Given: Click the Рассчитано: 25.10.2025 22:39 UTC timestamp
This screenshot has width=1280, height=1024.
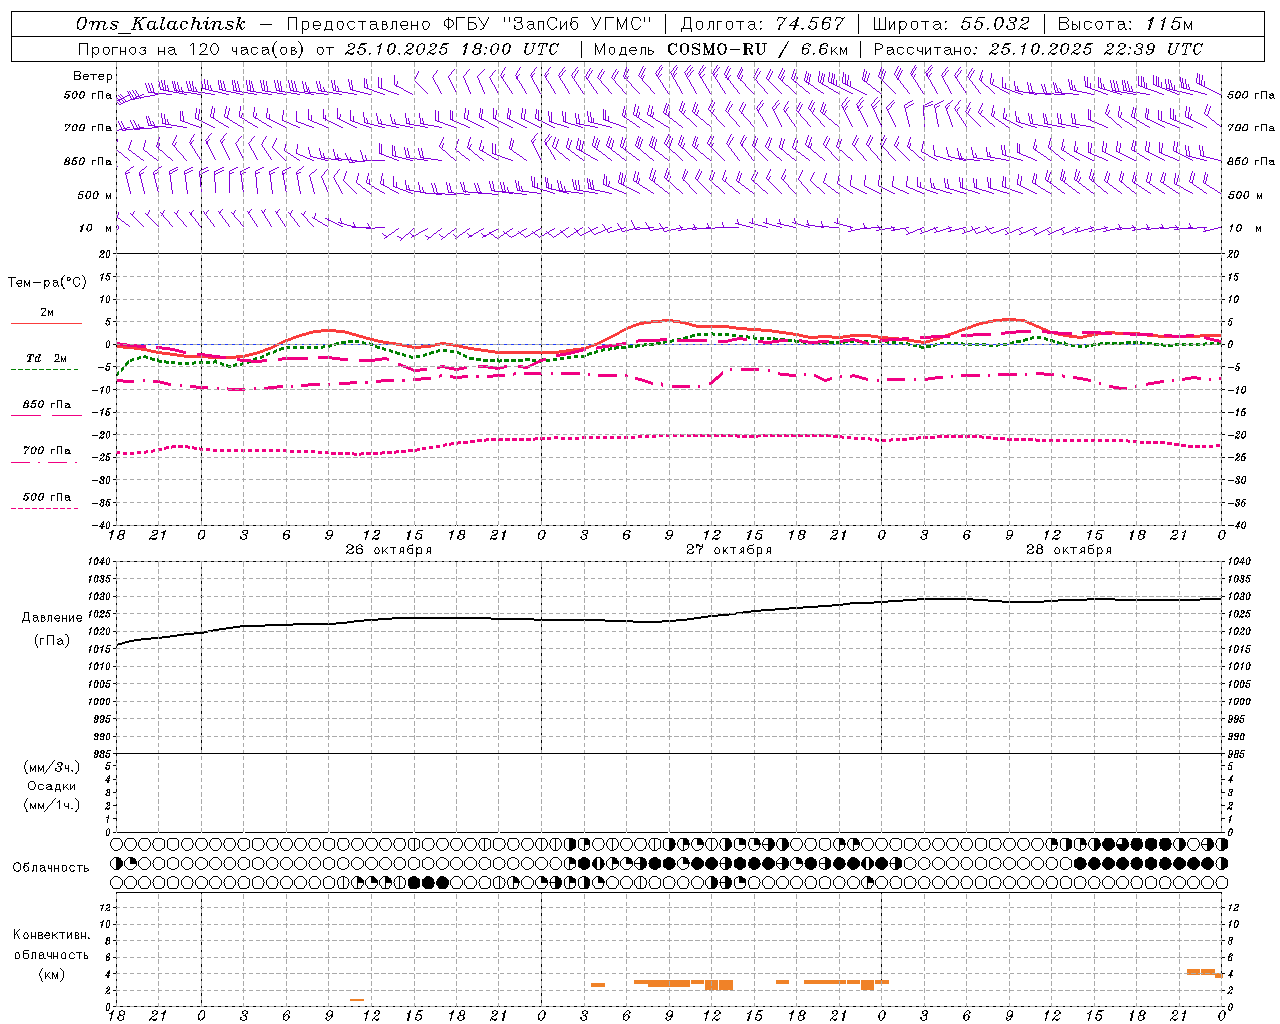Looking at the screenshot, I should (x=1038, y=49).
